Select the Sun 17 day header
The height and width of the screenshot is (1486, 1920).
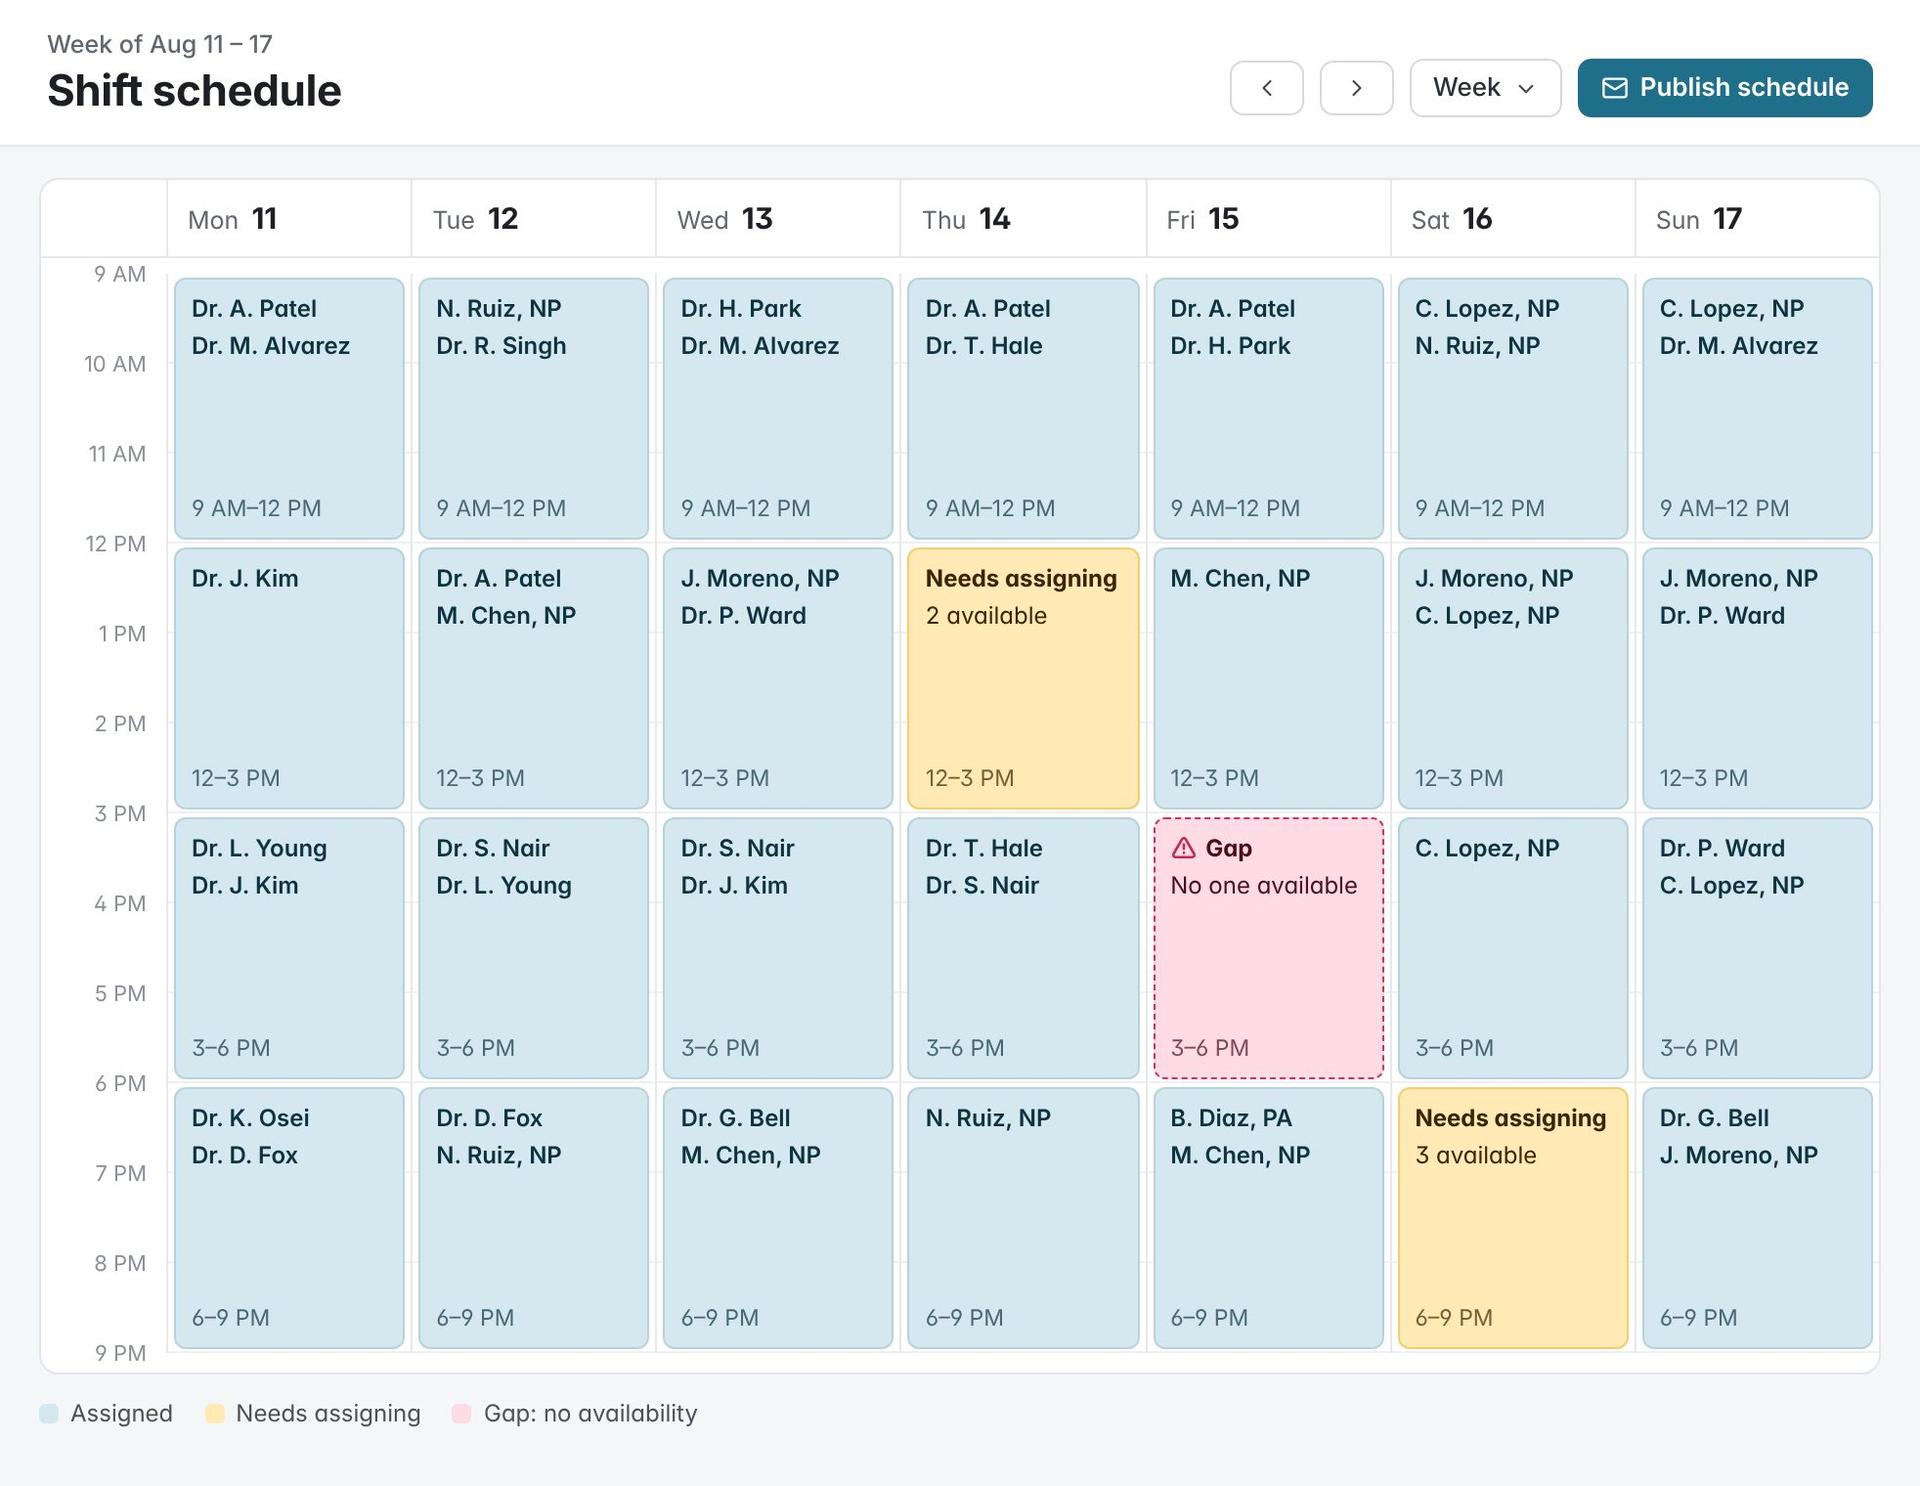(x=1757, y=219)
